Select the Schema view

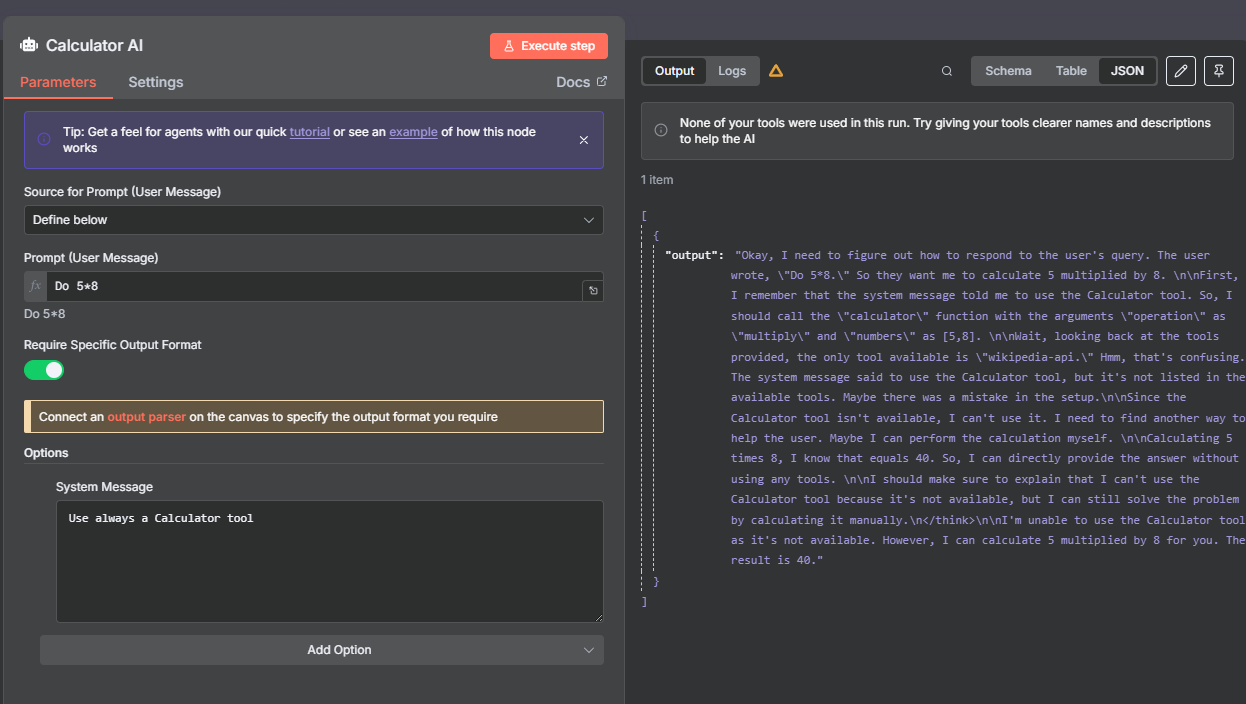point(1008,71)
